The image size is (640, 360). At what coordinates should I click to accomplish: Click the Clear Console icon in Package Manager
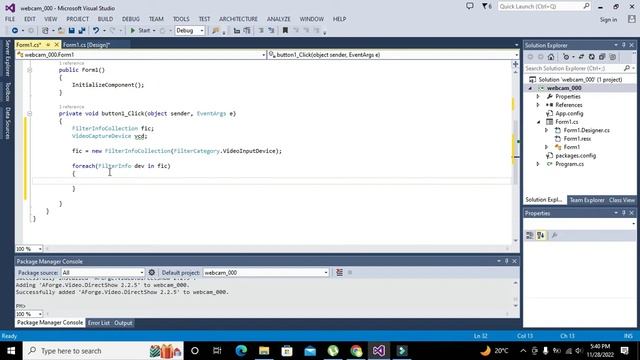(x=339, y=273)
